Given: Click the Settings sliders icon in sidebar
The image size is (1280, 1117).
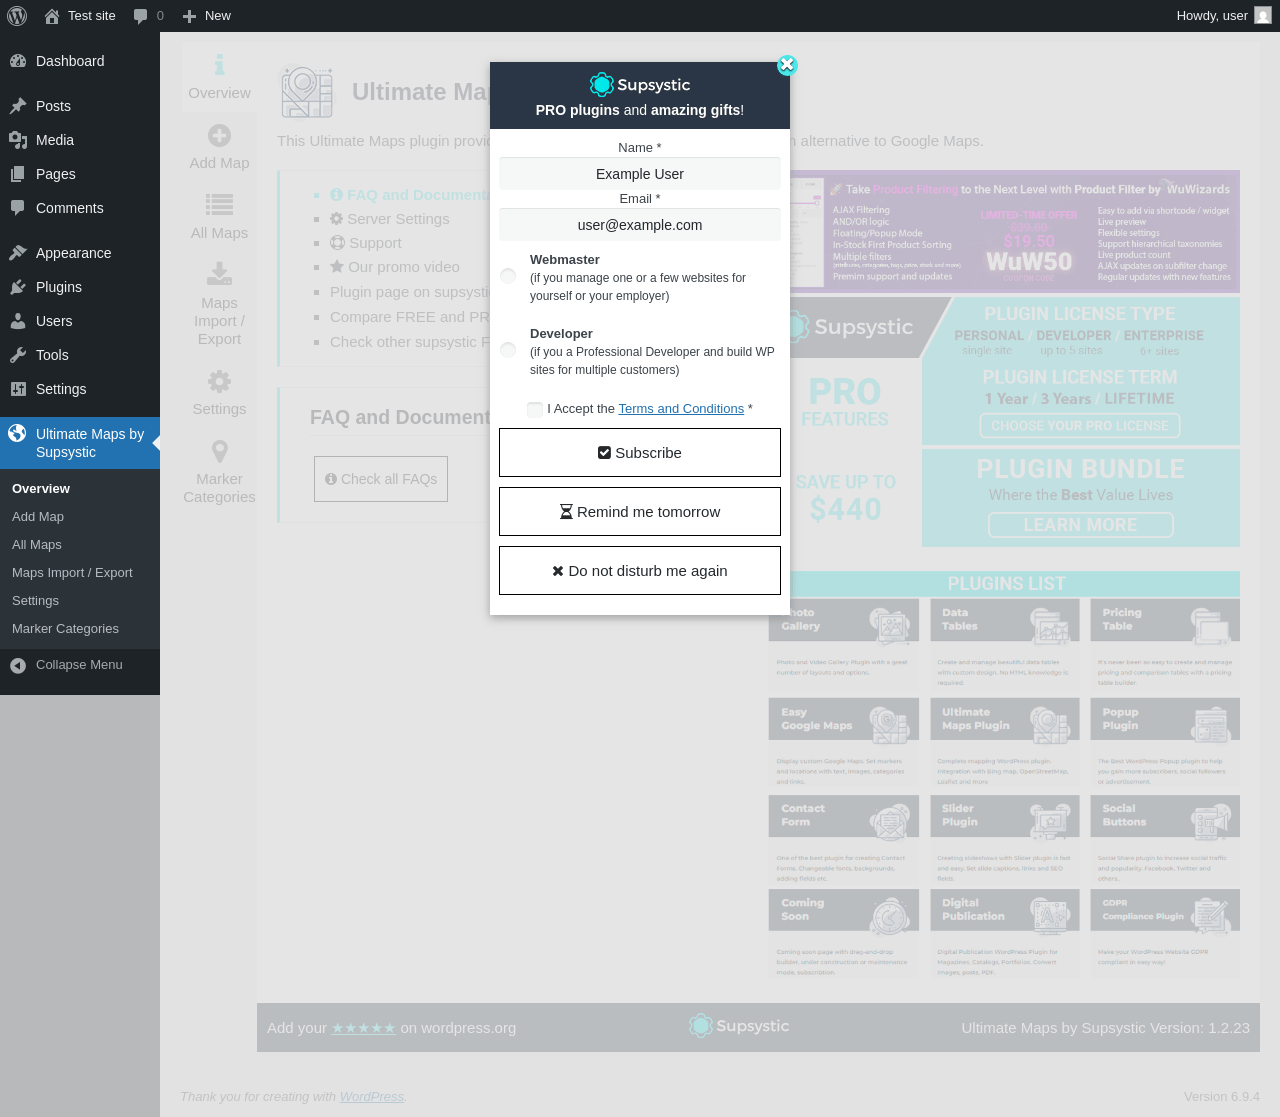Looking at the screenshot, I should tap(18, 389).
